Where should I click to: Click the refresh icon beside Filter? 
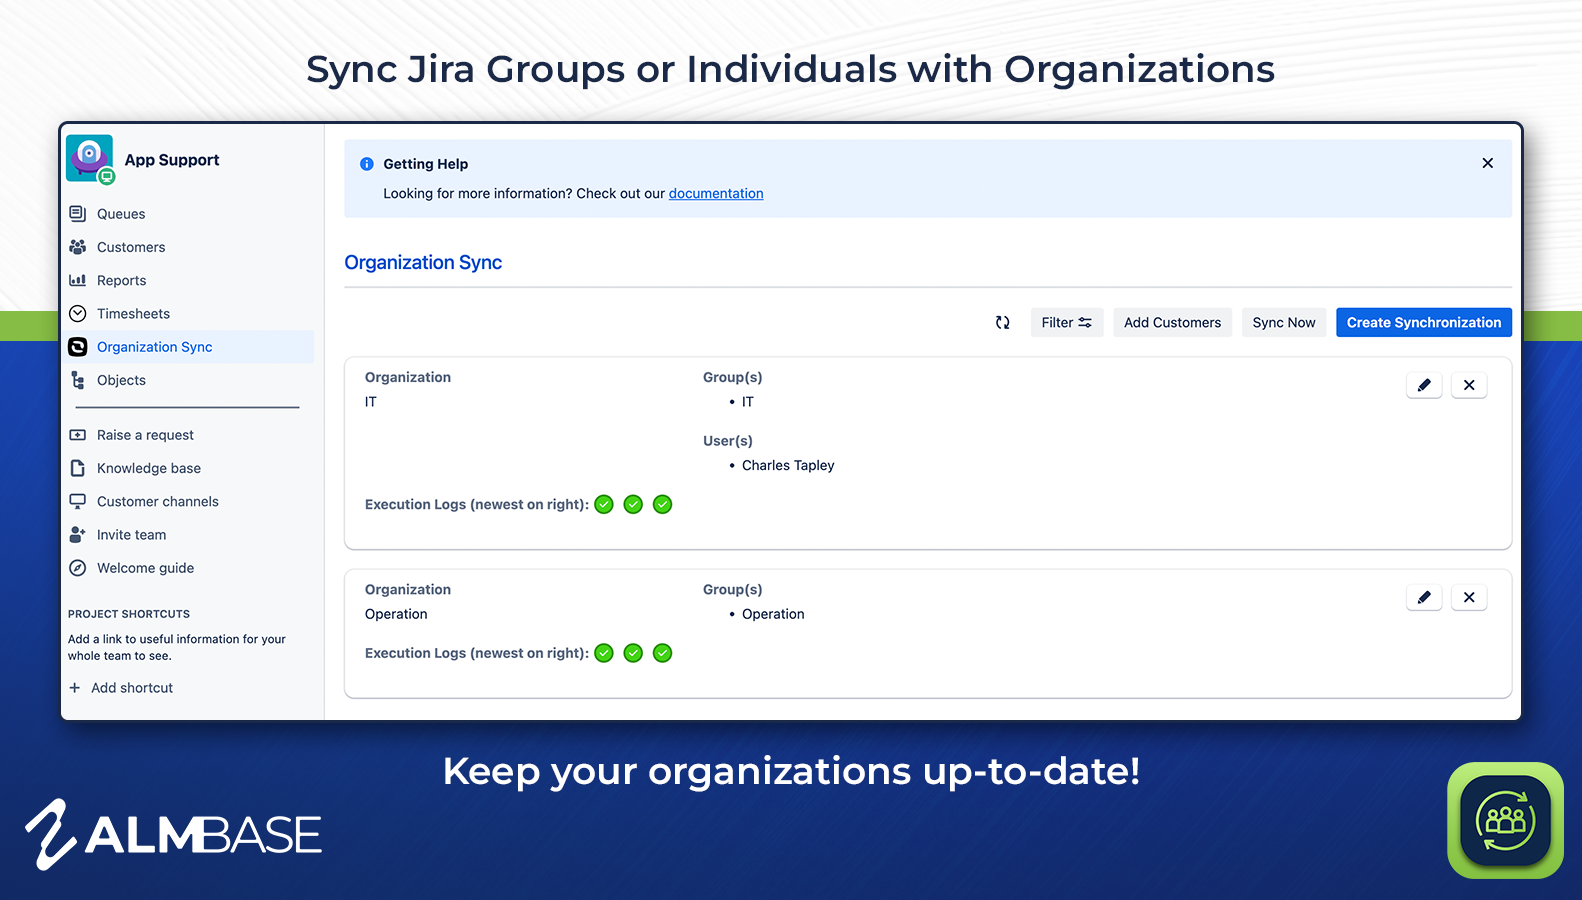coord(1002,322)
